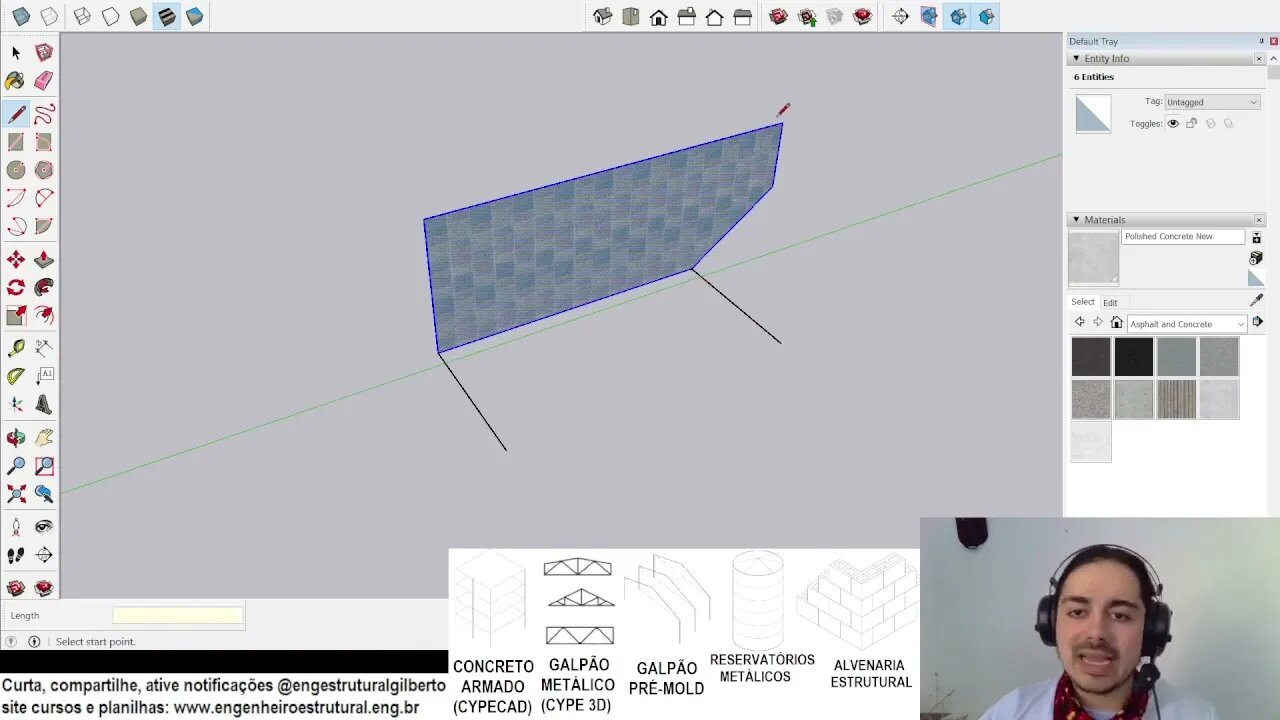The height and width of the screenshot is (720, 1280).
Task: Select the 2 Point Arc tool
Action: pyautogui.click(x=44, y=198)
